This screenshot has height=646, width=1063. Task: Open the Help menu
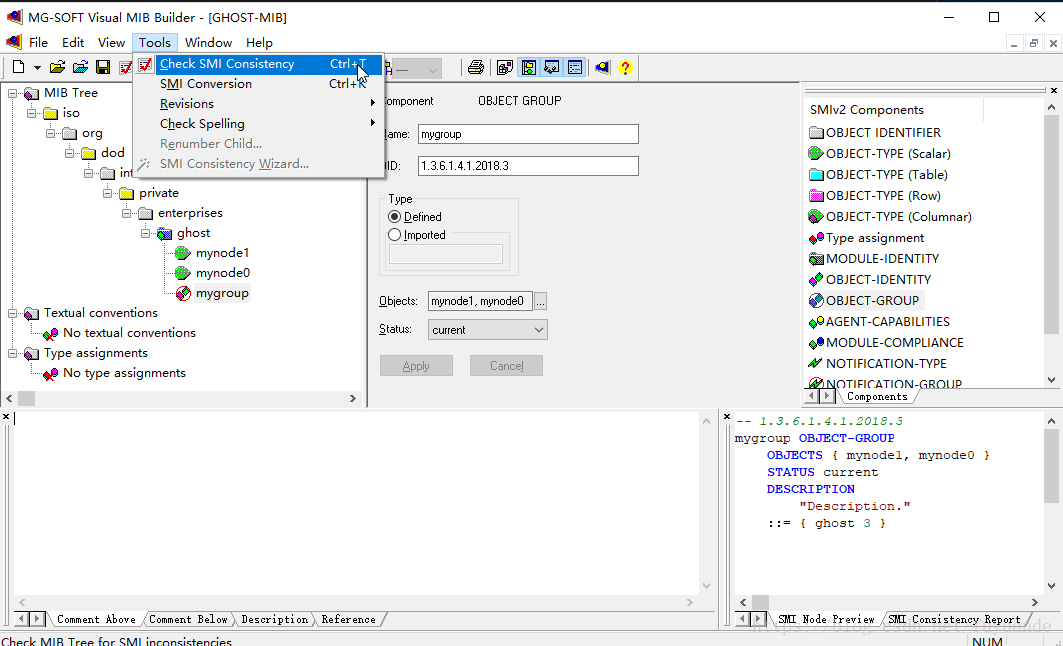tap(259, 42)
